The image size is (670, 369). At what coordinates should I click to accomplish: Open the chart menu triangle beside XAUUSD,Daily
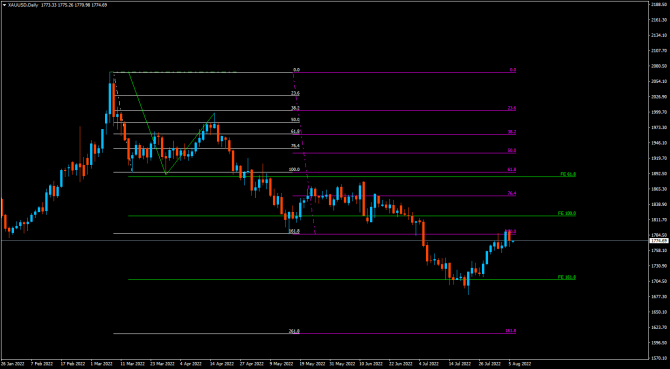point(4,5)
